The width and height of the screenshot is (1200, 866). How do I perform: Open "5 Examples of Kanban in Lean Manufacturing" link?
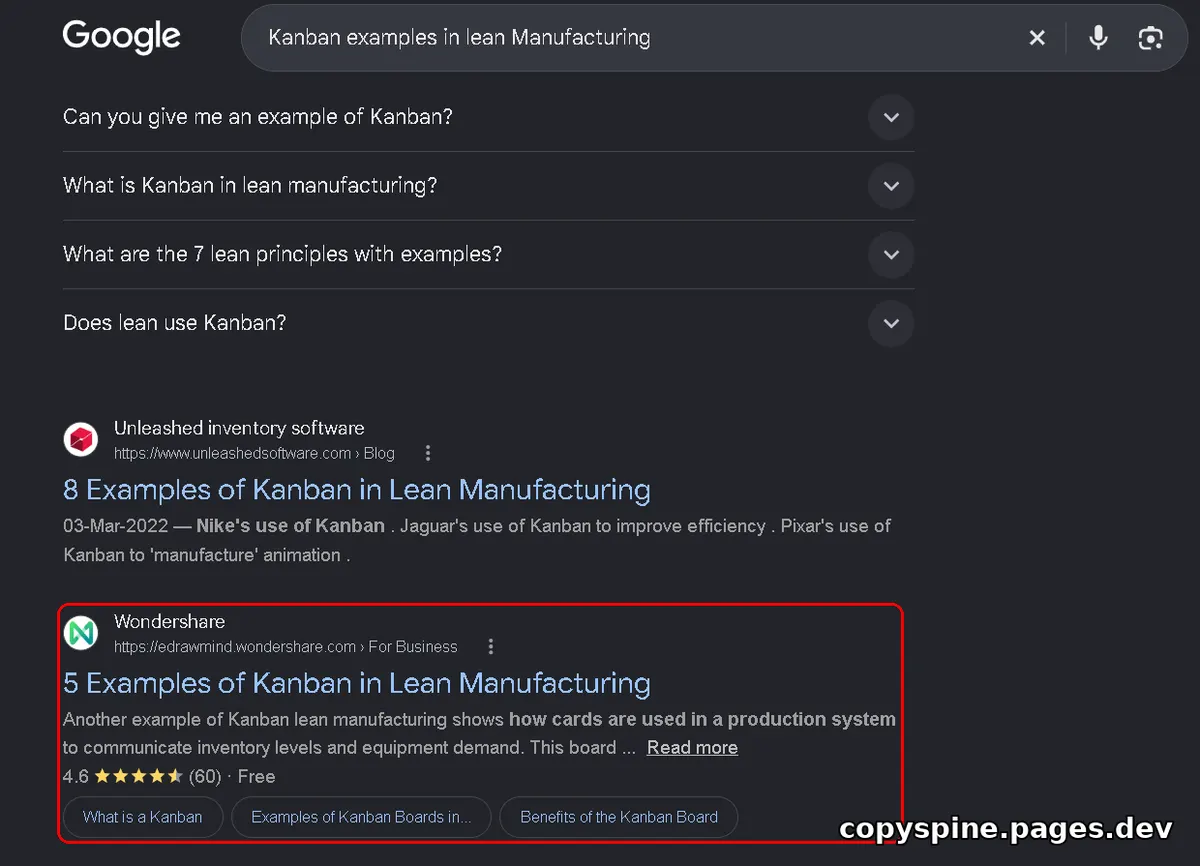tap(357, 683)
